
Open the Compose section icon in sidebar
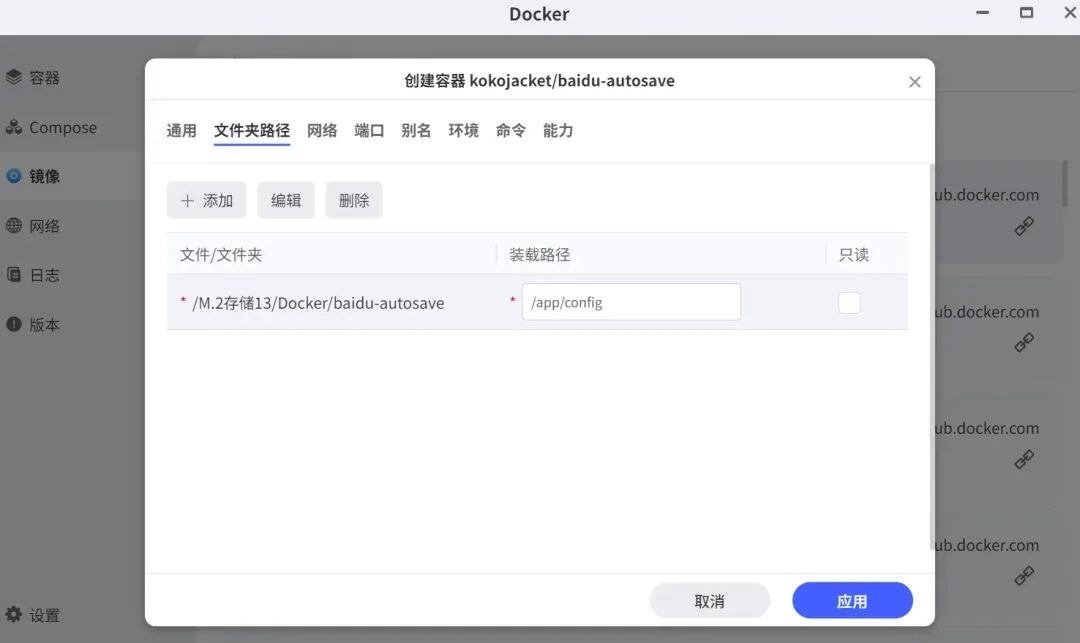click(14, 127)
